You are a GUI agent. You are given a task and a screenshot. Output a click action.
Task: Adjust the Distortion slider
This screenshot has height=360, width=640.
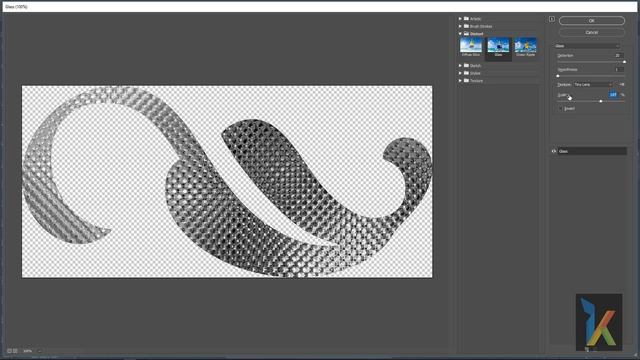624,62
